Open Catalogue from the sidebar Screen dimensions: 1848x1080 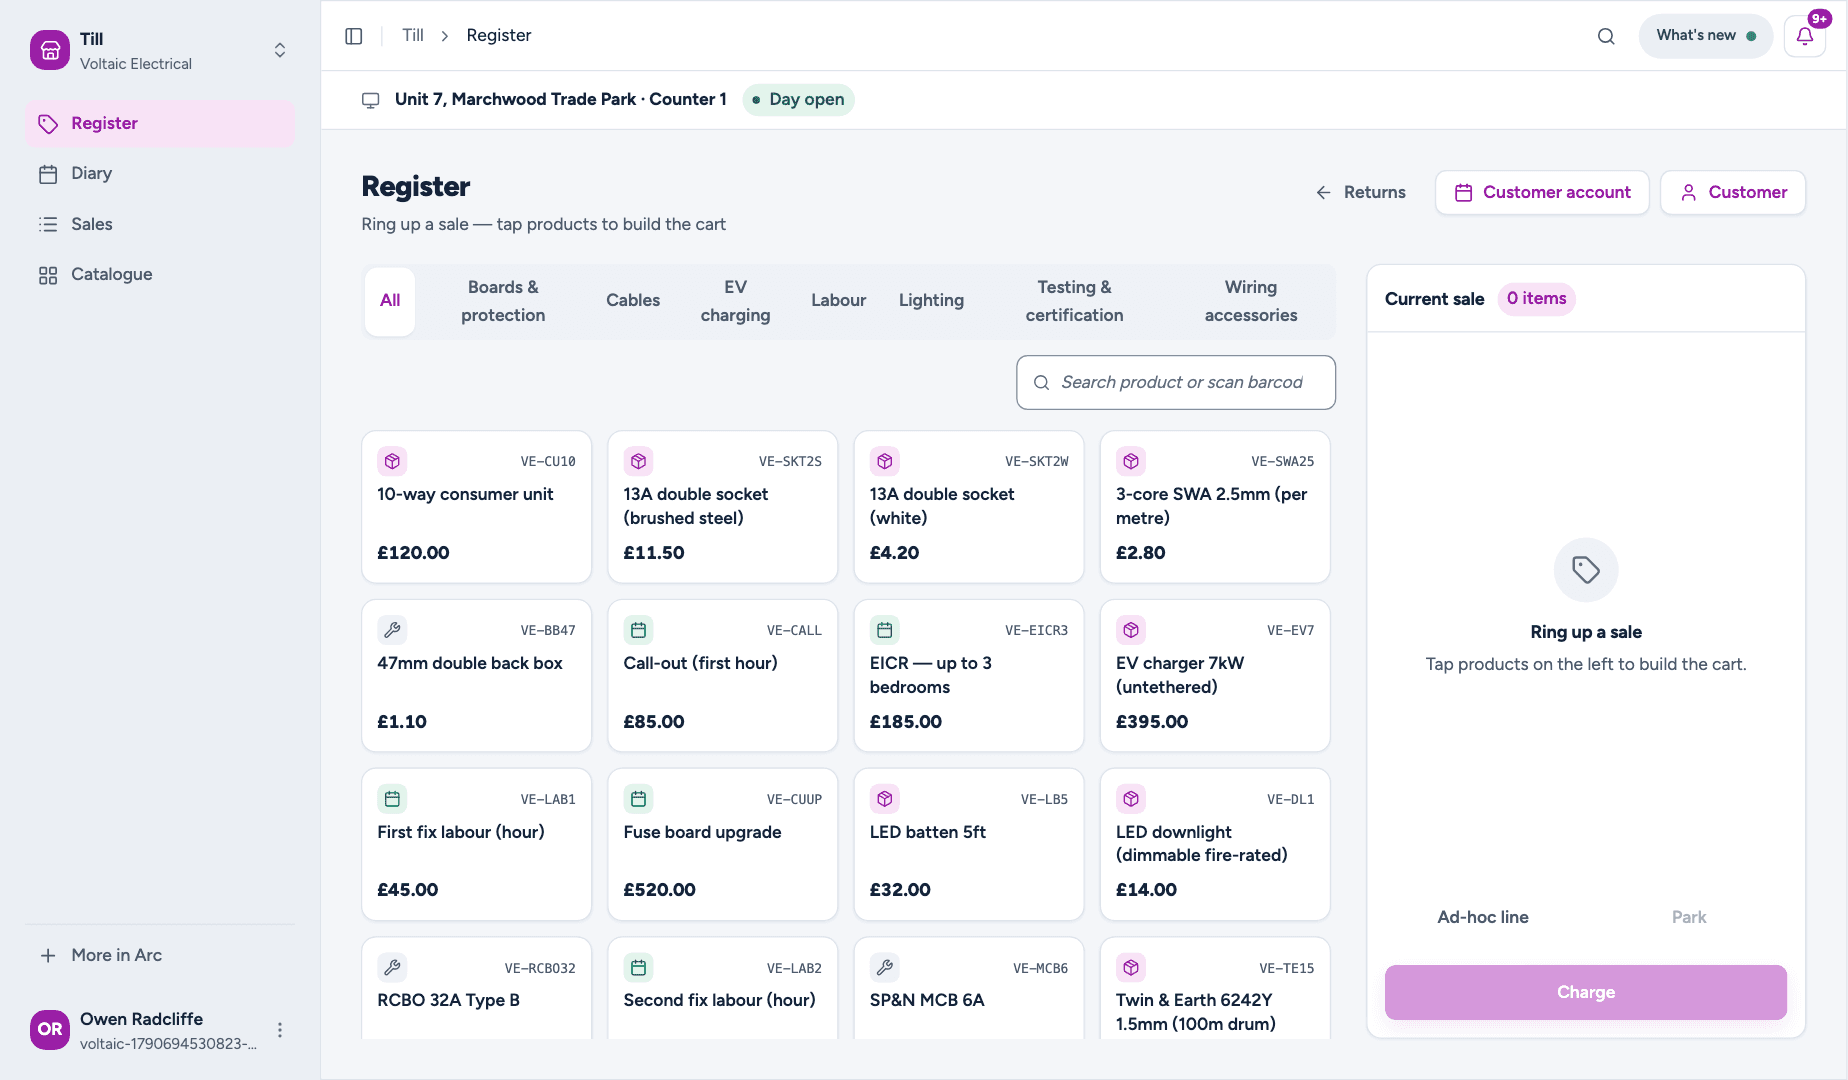click(x=160, y=275)
